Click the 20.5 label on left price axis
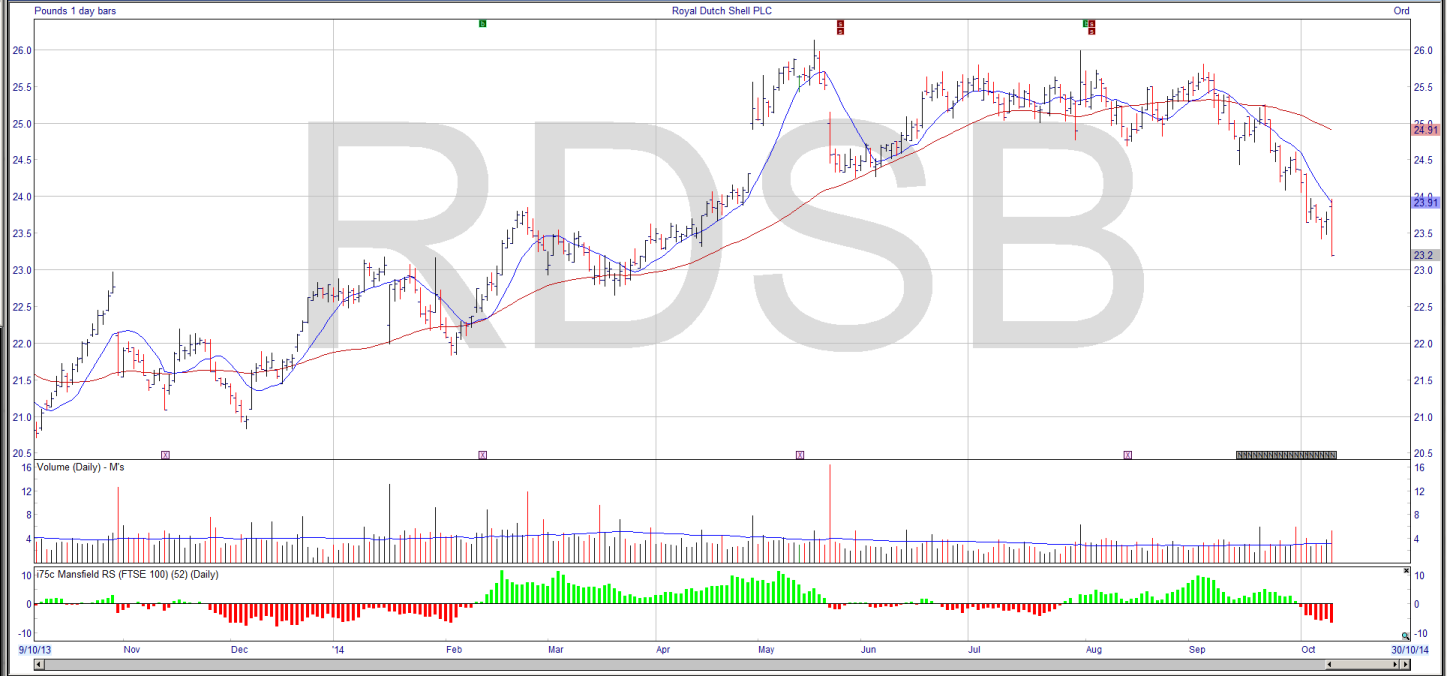 coord(20,453)
